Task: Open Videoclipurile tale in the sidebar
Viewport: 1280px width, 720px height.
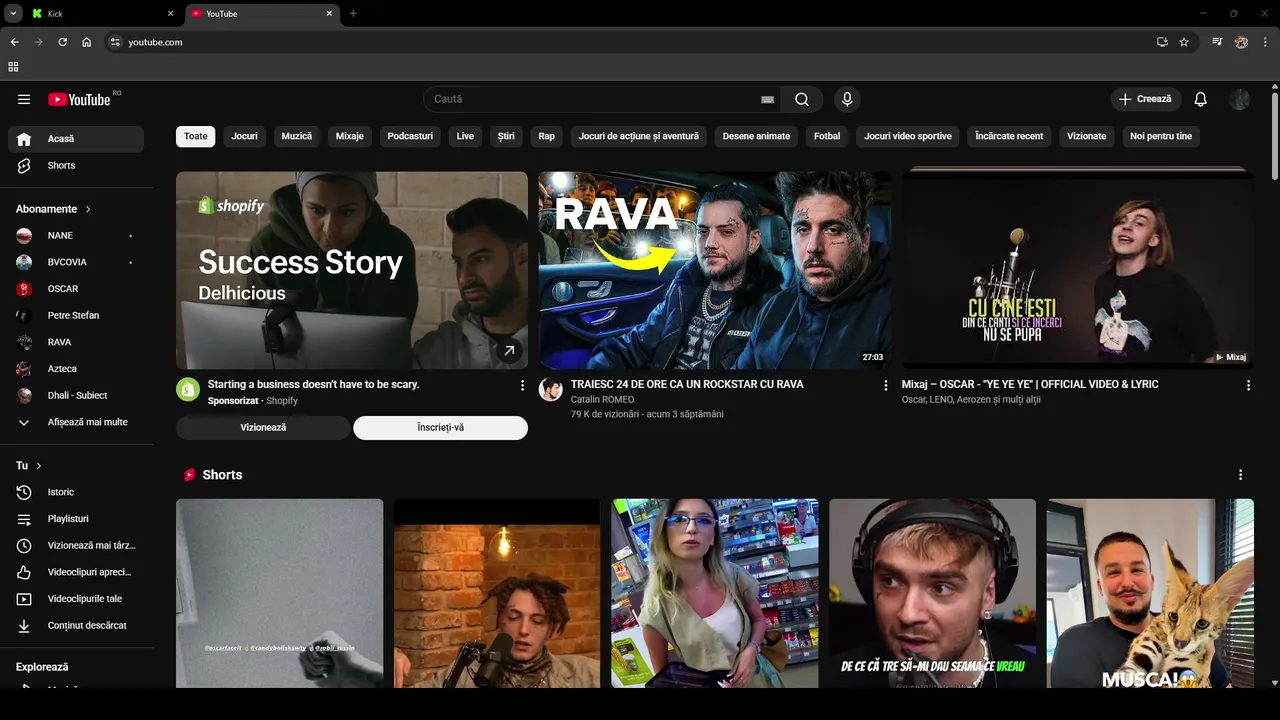Action: tap(76, 599)
